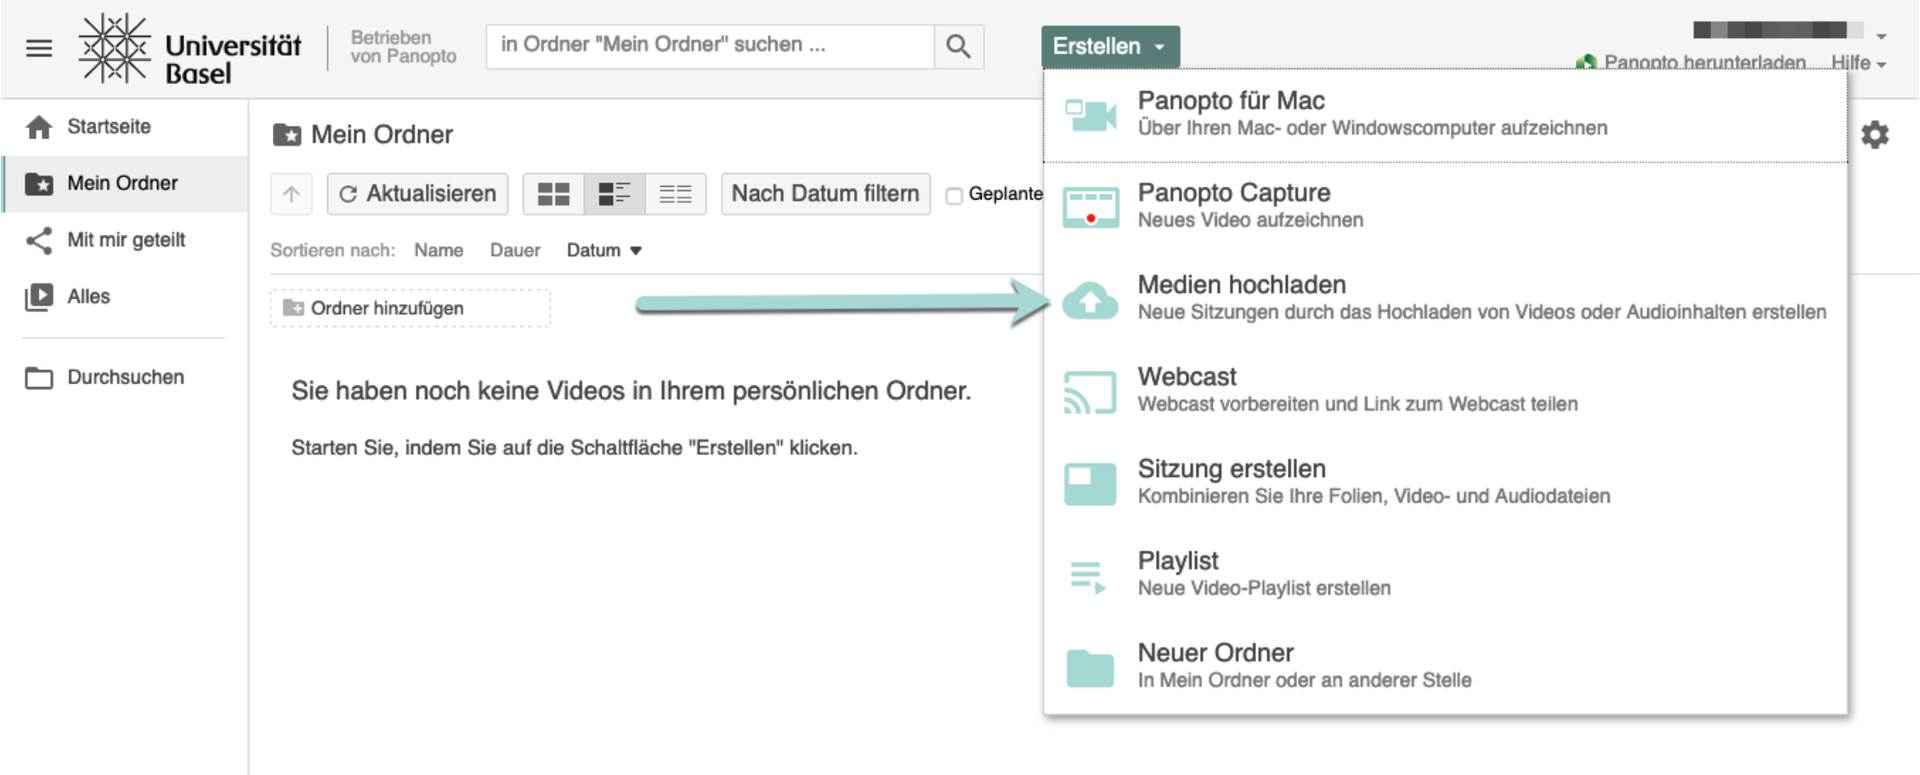The width and height of the screenshot is (1920, 775).
Task: Switch to compact list view icon
Action: 675,194
